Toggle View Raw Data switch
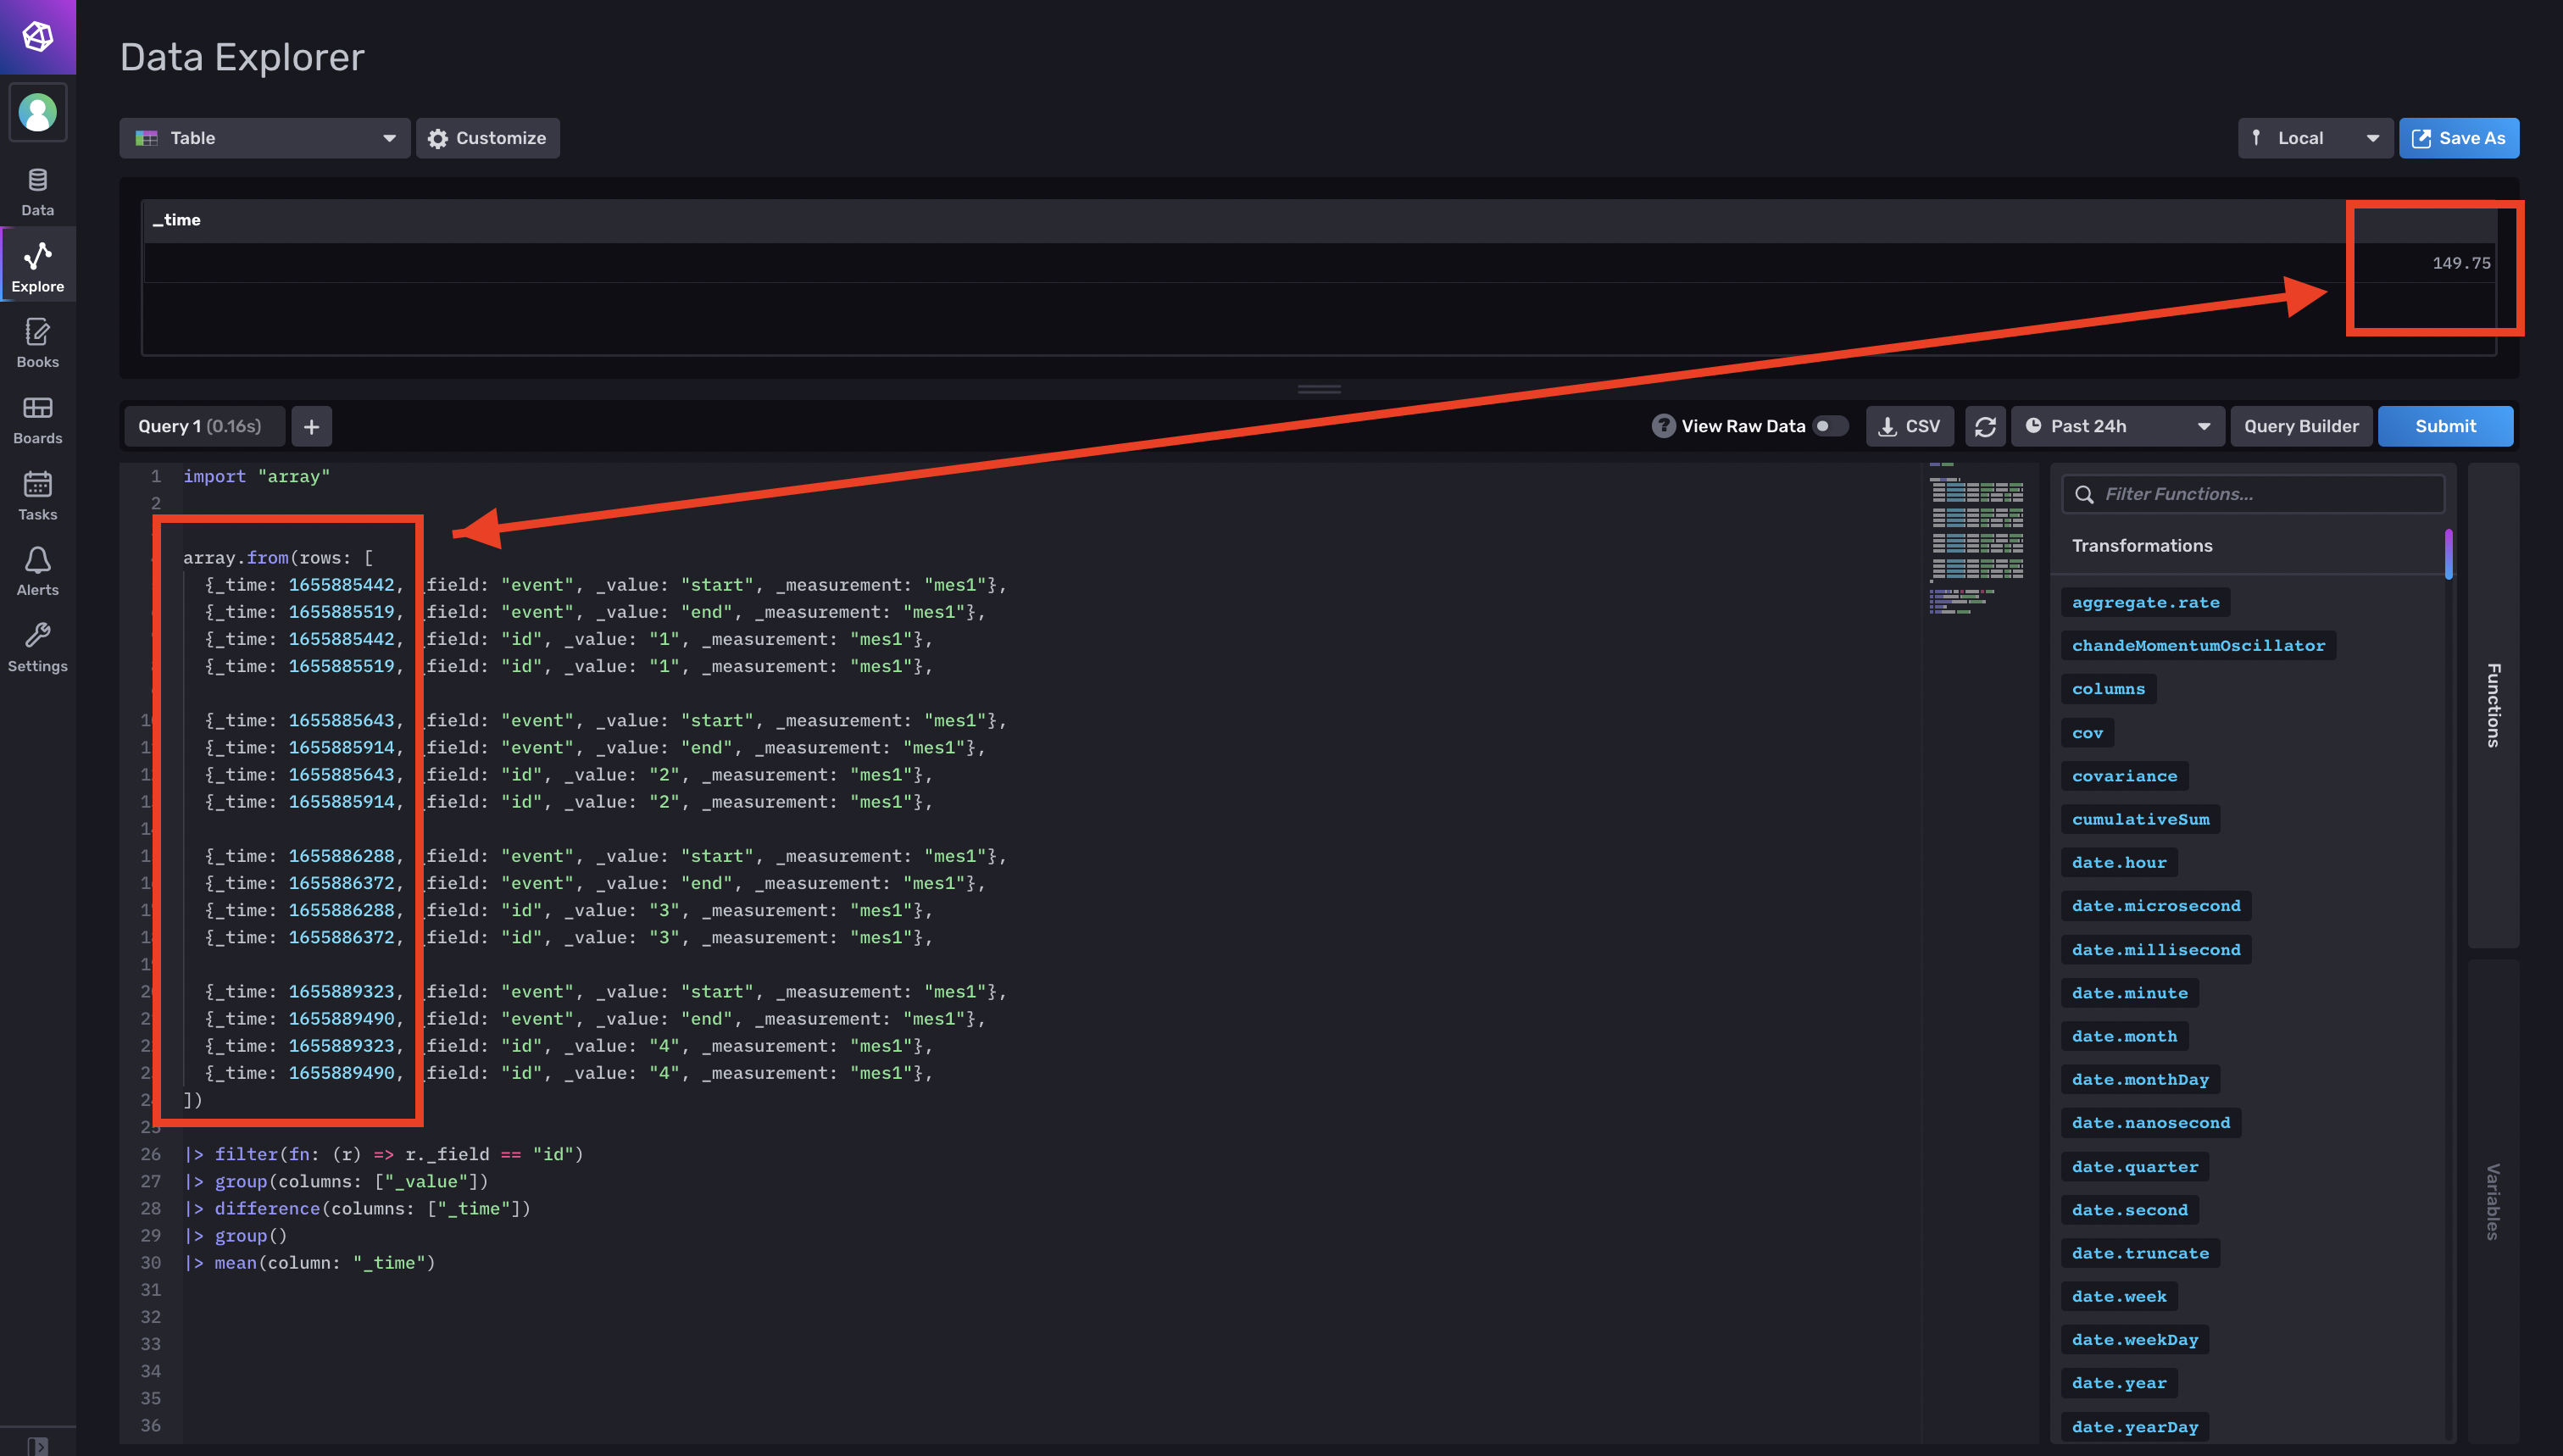This screenshot has height=1456, width=2563. pyautogui.click(x=1829, y=426)
